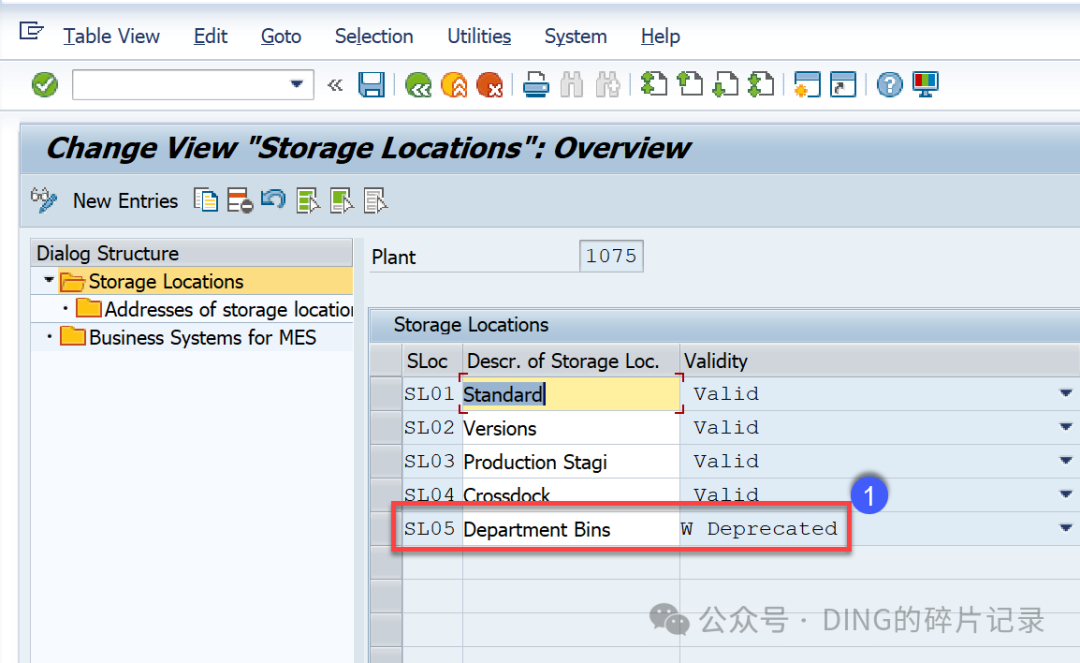The width and height of the screenshot is (1080, 663).
Task: Select the SL02 row selector box
Action: [x=386, y=428]
